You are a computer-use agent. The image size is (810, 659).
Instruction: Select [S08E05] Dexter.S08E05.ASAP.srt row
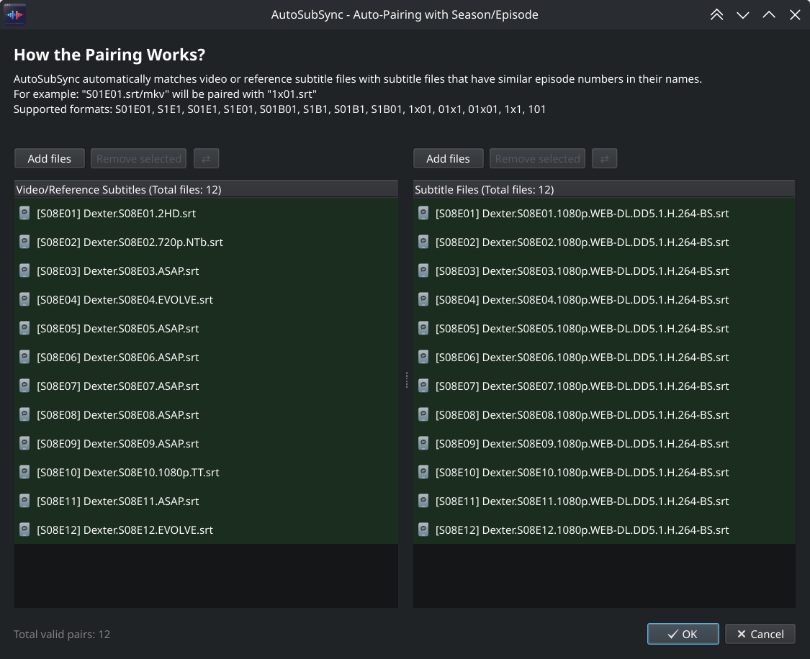pyautogui.click(x=206, y=328)
